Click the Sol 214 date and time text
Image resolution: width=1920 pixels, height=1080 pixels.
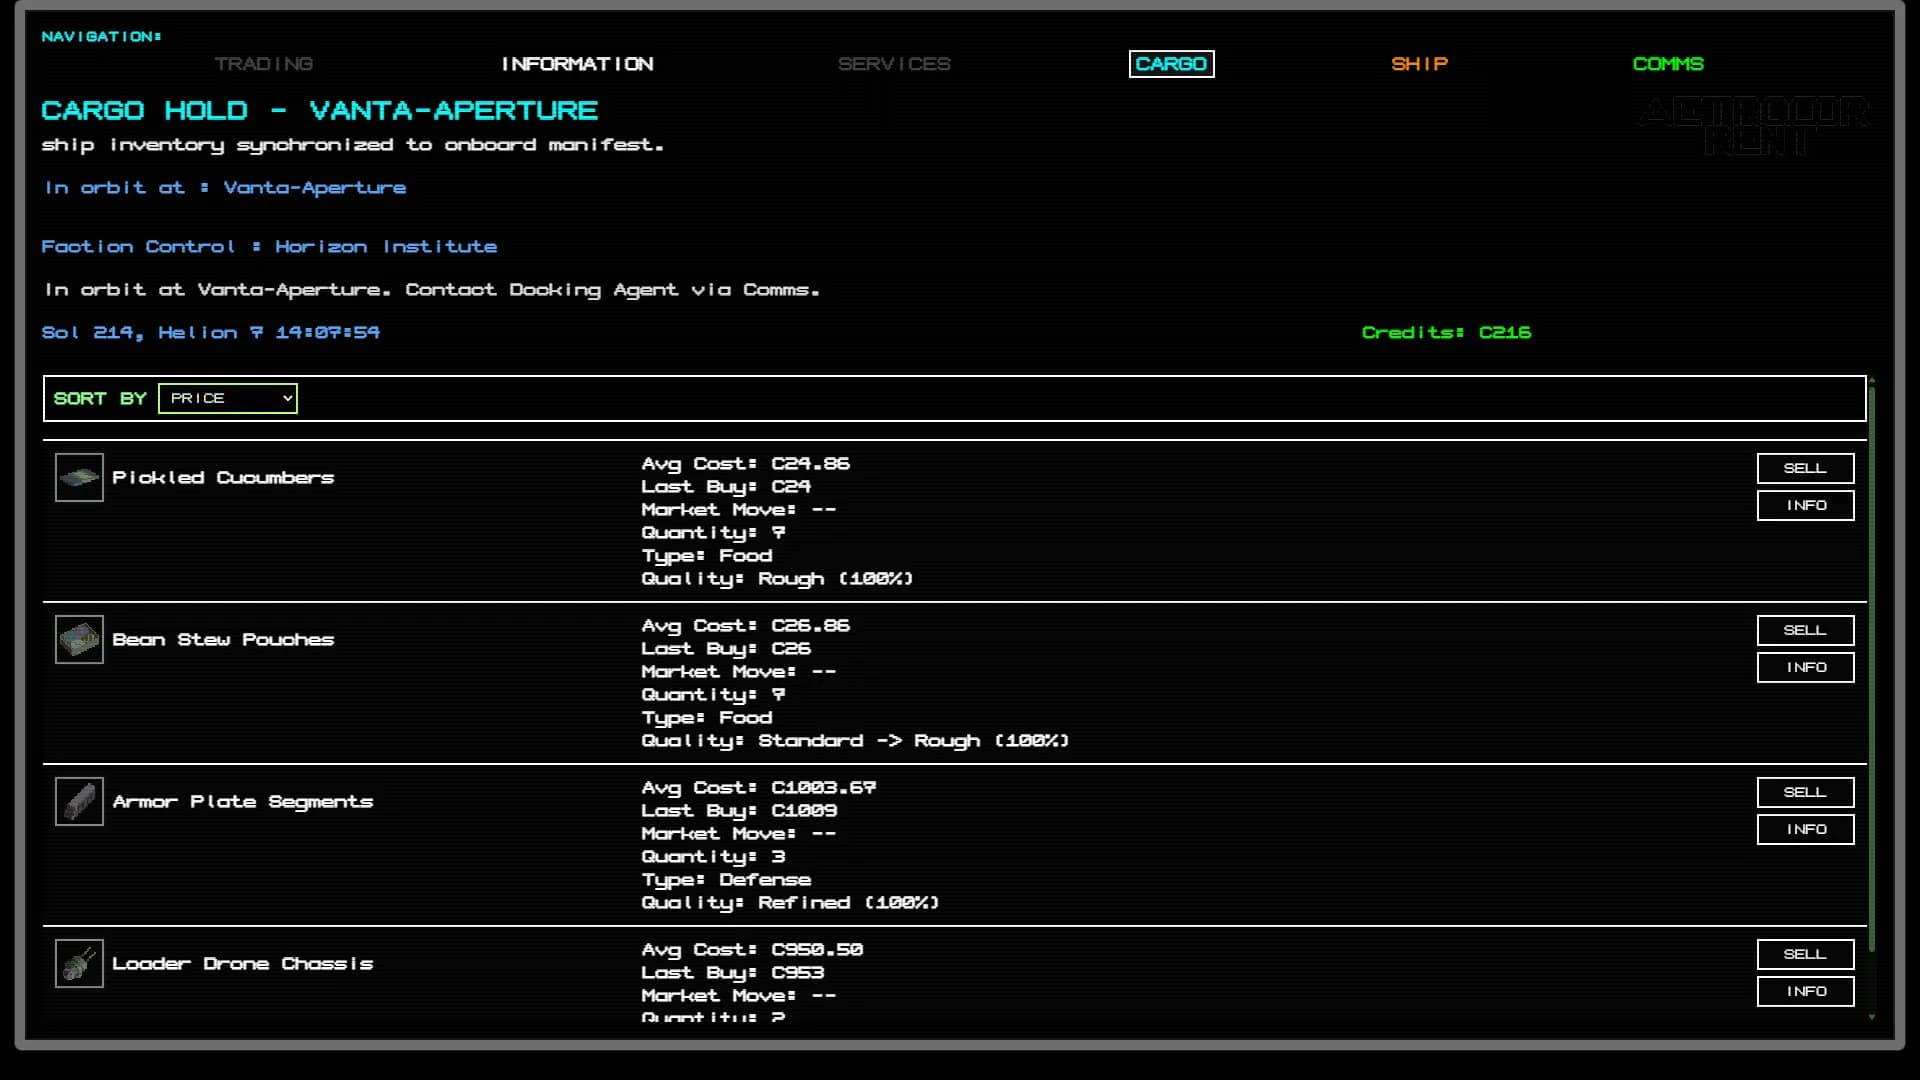(x=210, y=332)
